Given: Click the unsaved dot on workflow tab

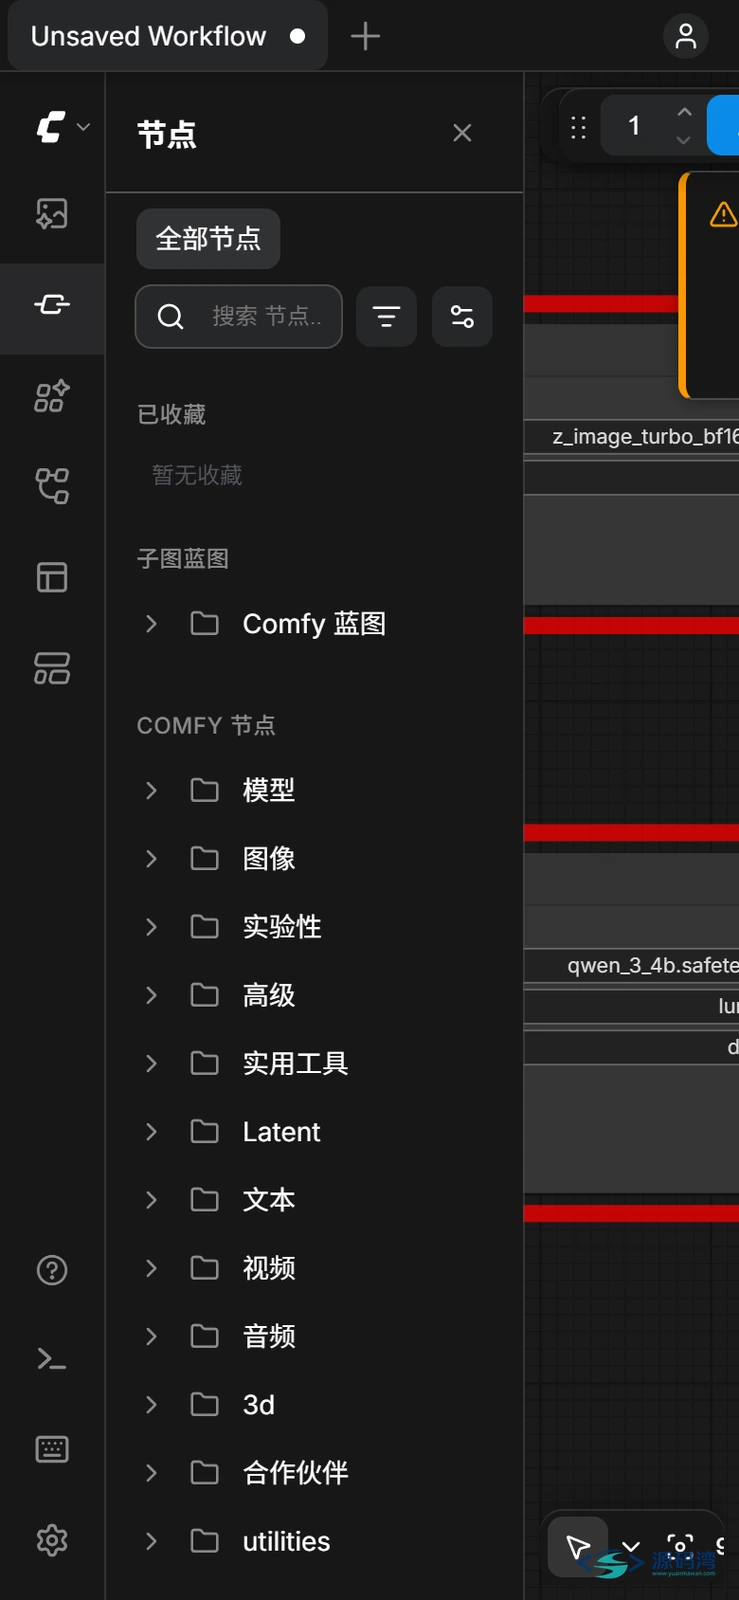Looking at the screenshot, I should (297, 36).
